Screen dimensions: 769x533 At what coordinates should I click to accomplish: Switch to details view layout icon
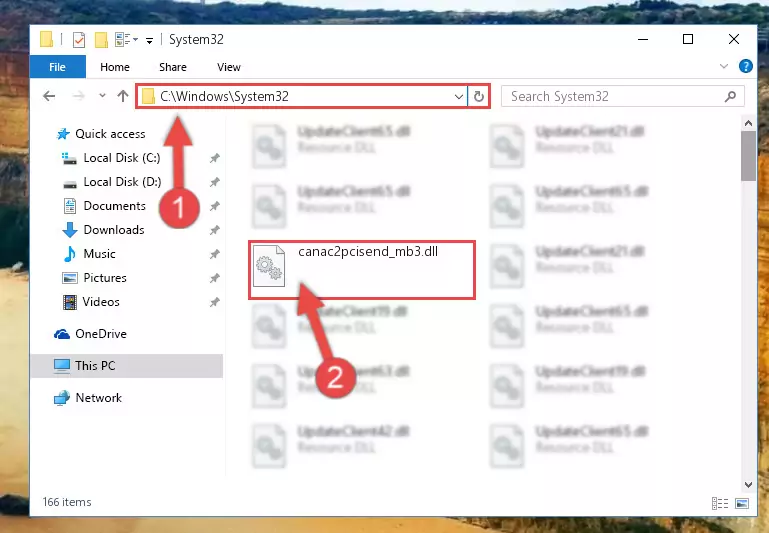point(719,504)
